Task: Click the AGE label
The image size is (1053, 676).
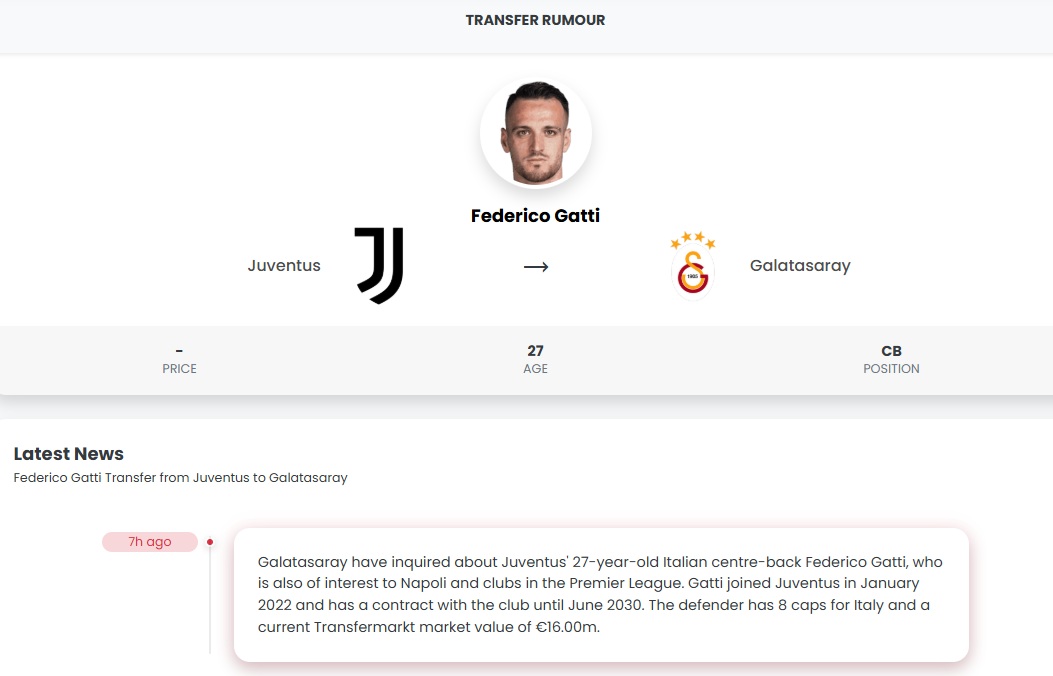Action: point(536,369)
